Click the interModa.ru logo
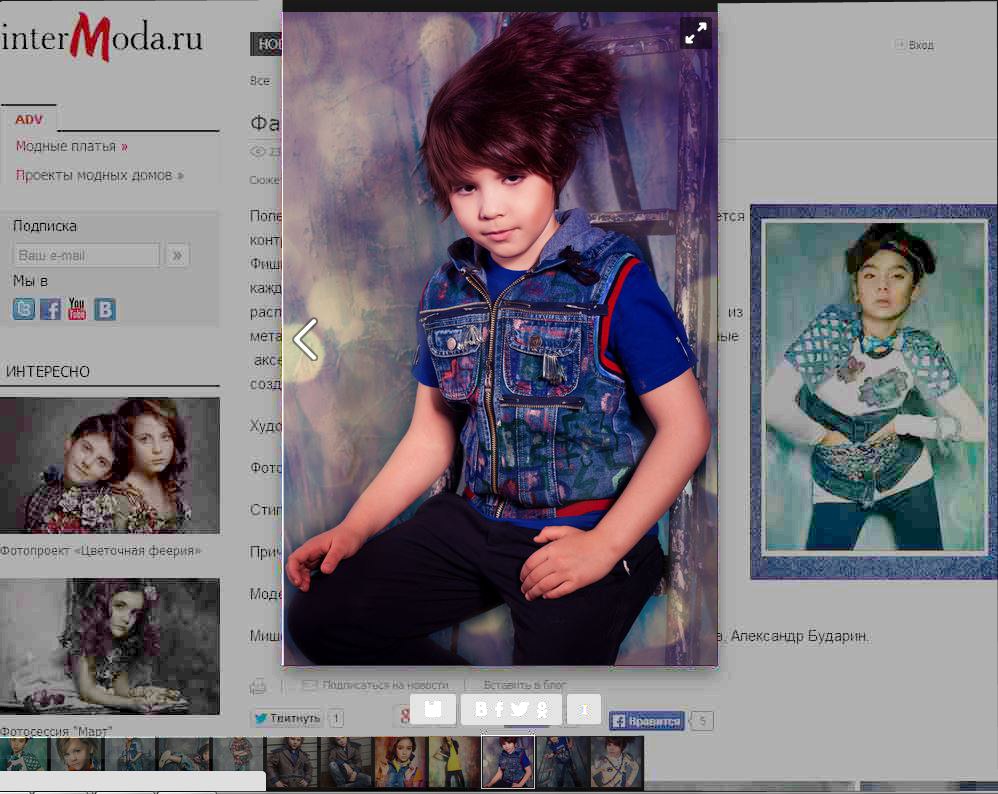 click(101, 38)
